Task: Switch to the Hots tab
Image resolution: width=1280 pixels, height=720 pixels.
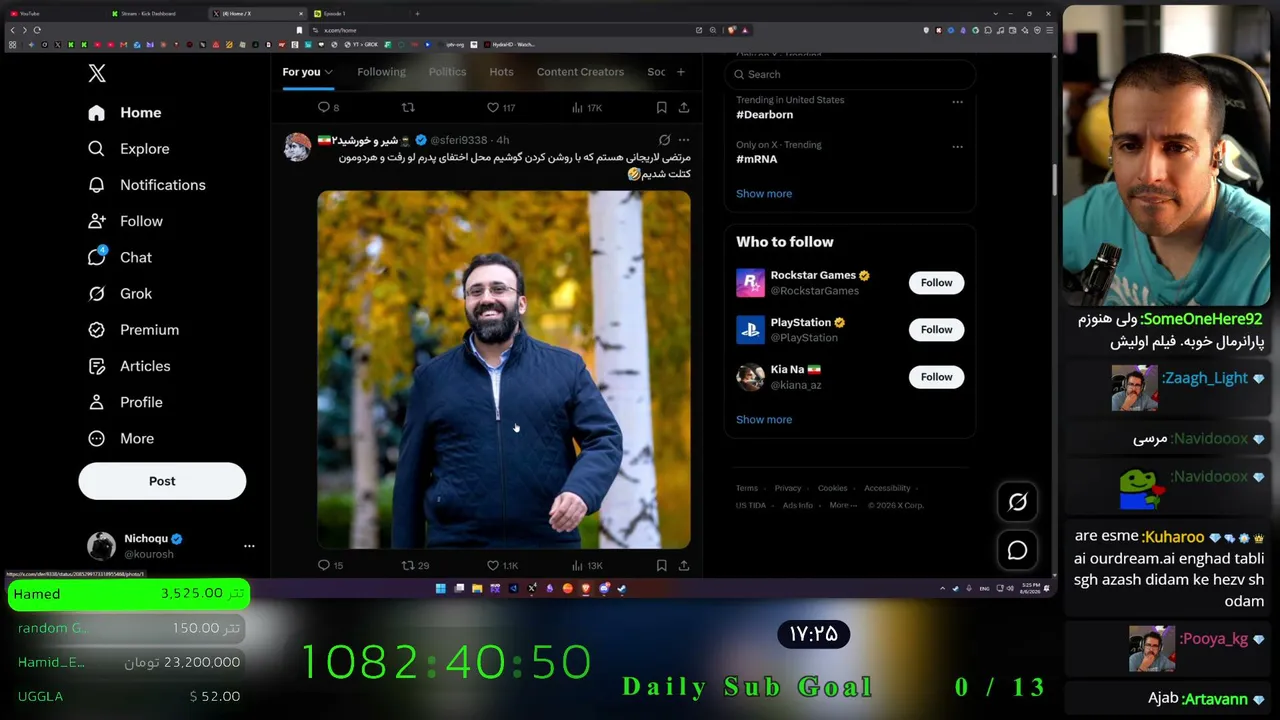Action: click(x=501, y=72)
